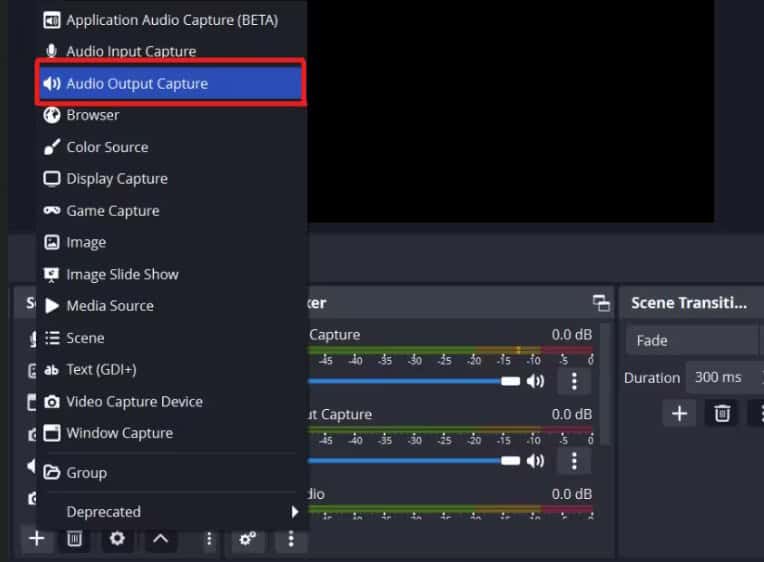
Task: Choose Game Capture source
Action: [172, 211]
